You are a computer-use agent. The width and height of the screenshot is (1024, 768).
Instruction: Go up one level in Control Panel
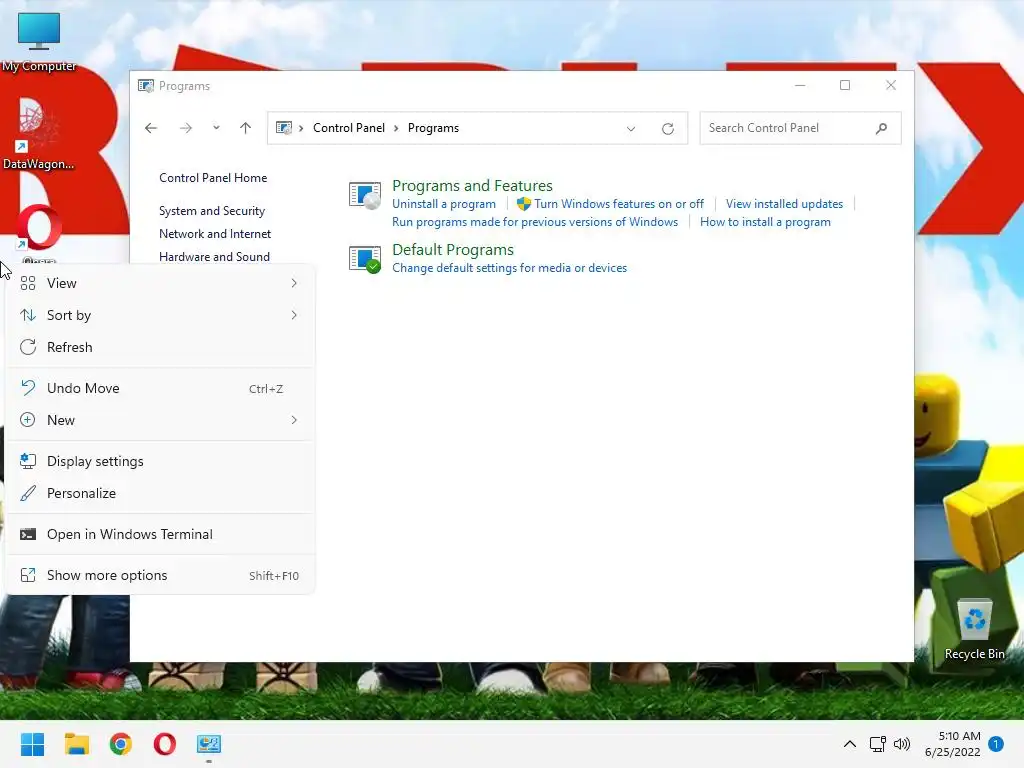coord(246,128)
